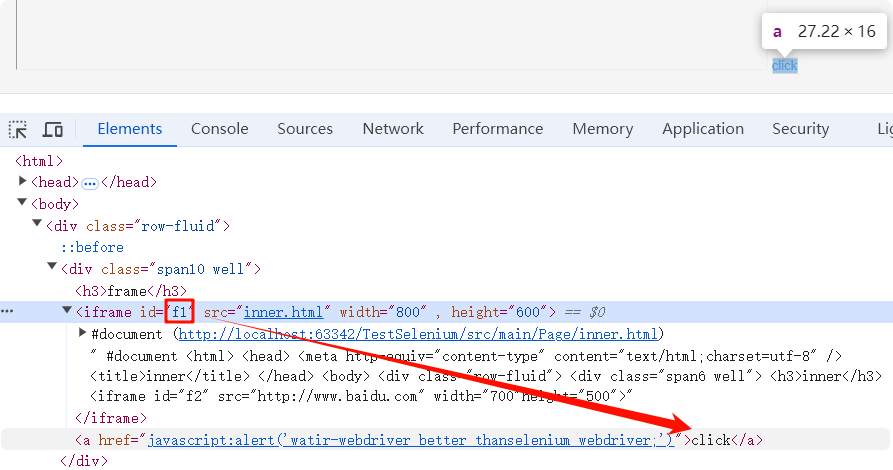Collapse the iframe f1 node
This screenshot has width=893, height=470.
tap(67, 310)
